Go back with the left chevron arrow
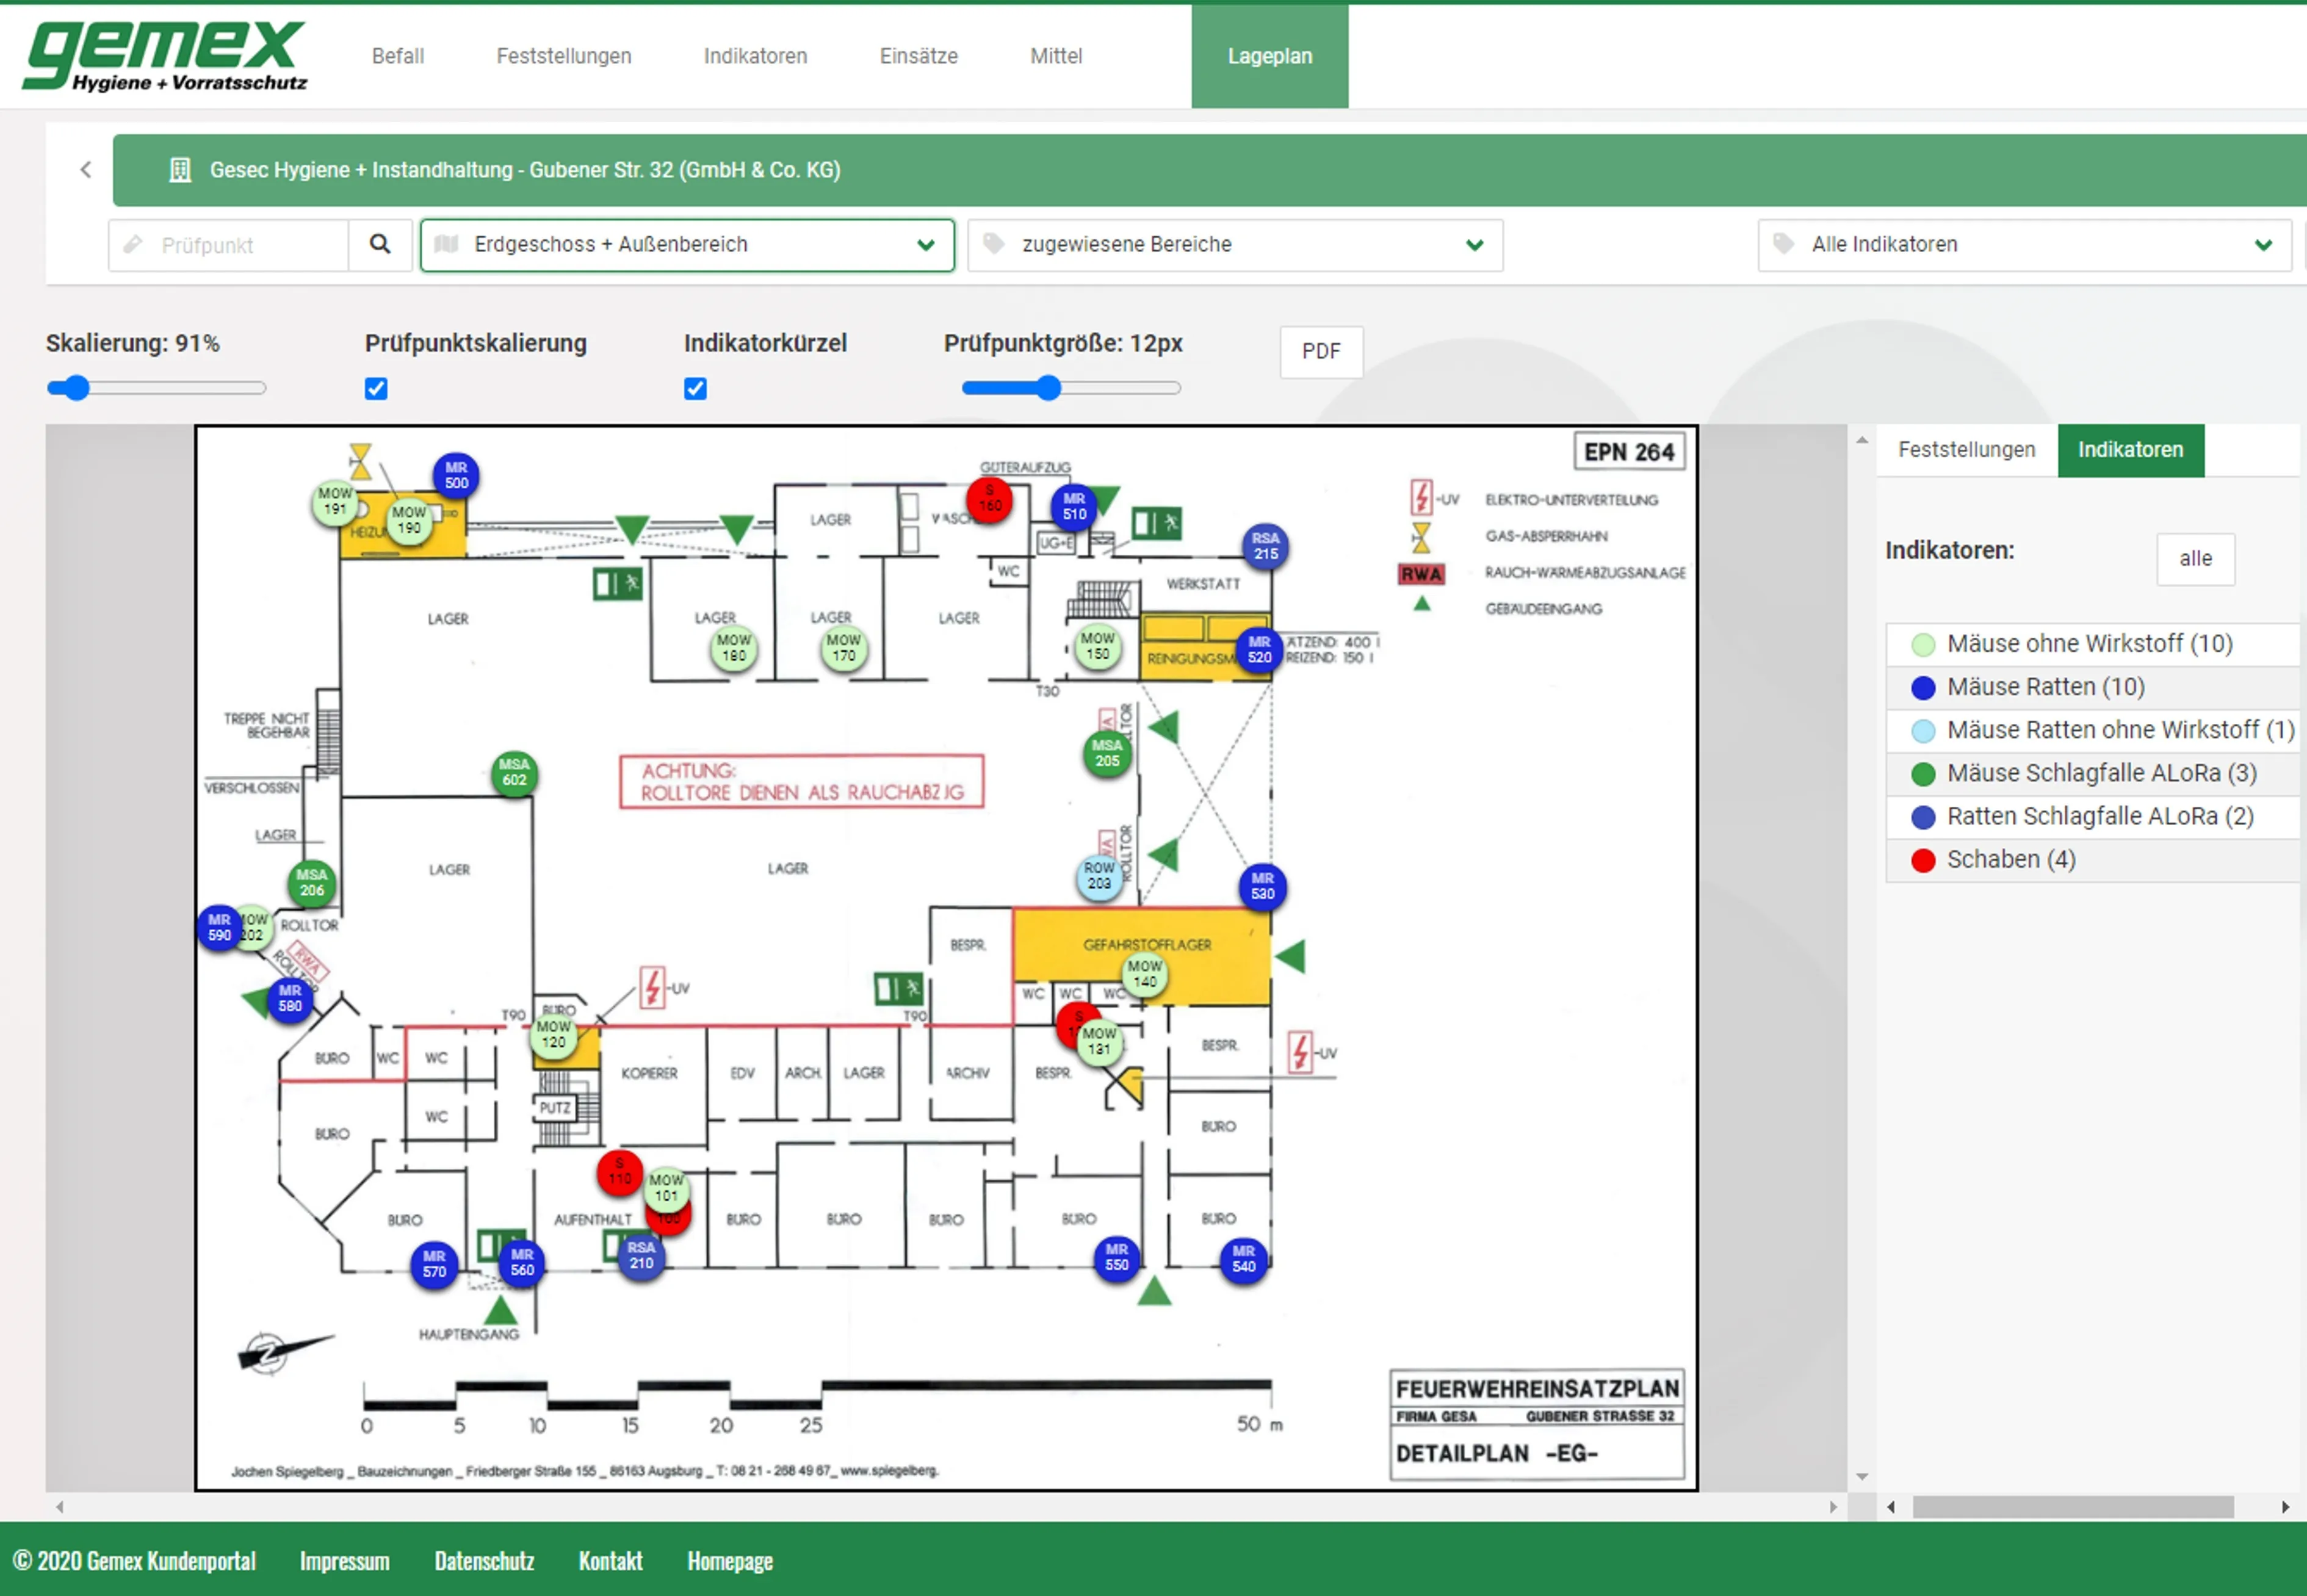 coord(86,169)
